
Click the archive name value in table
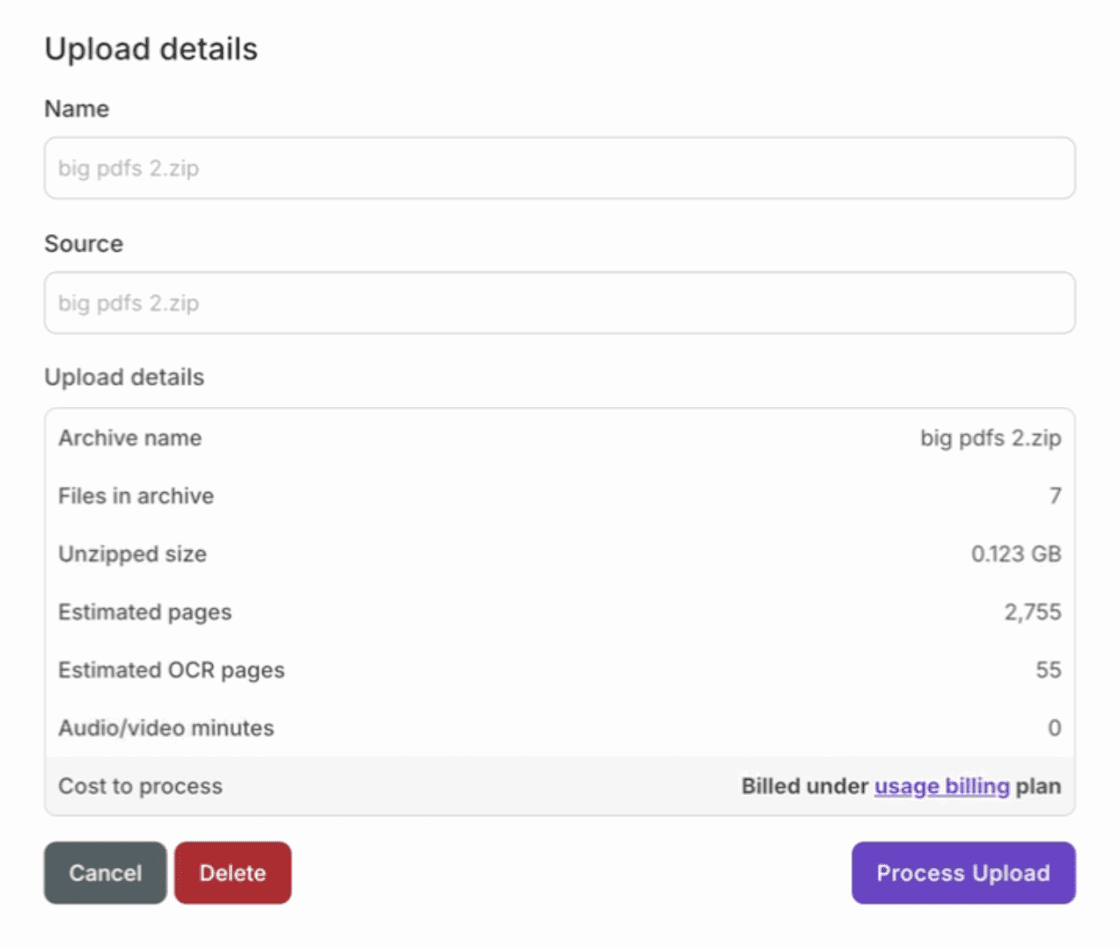tap(990, 438)
